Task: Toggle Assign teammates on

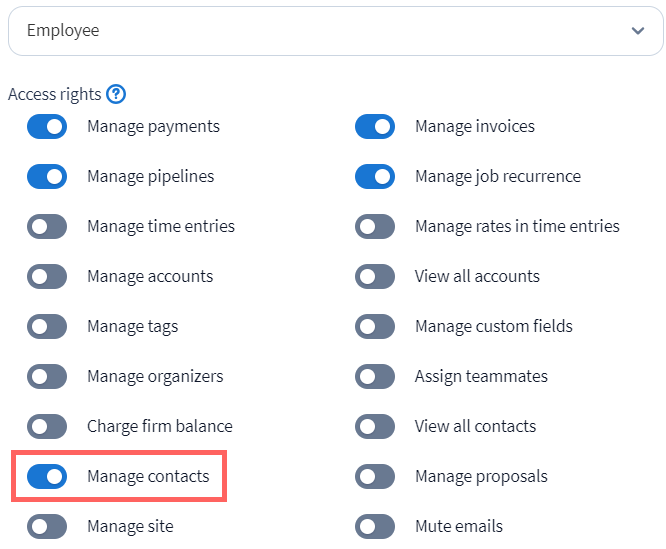Action: click(375, 377)
